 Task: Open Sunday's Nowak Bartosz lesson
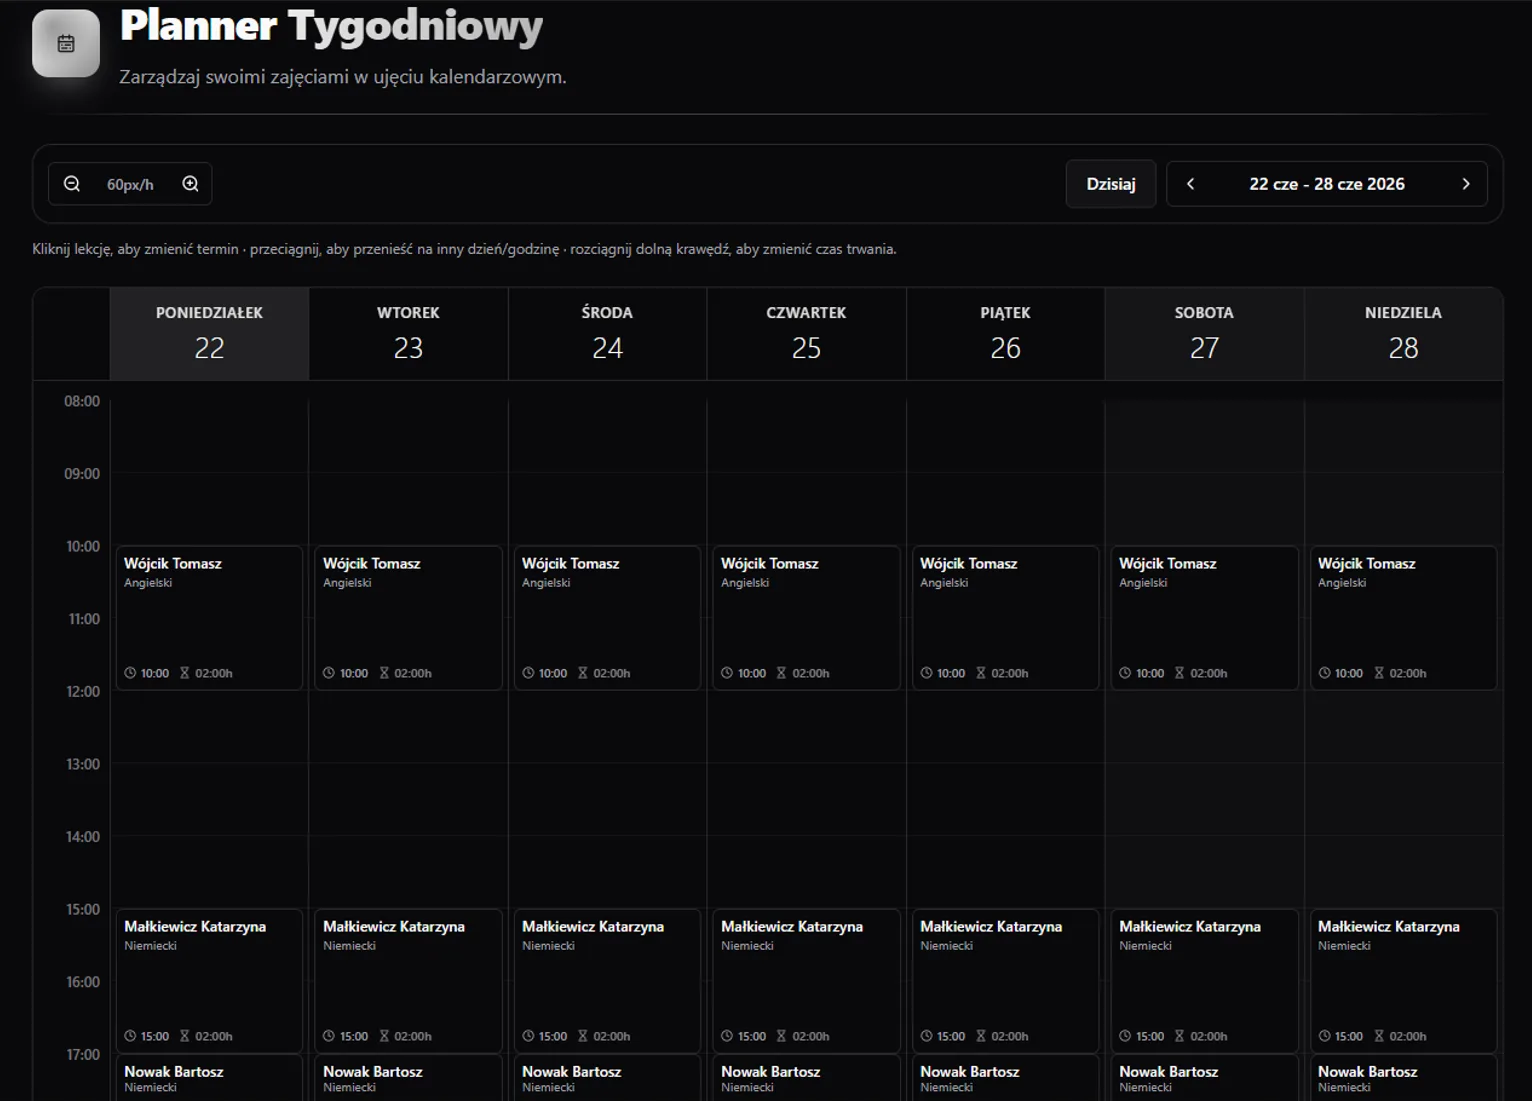pyautogui.click(x=1403, y=1078)
